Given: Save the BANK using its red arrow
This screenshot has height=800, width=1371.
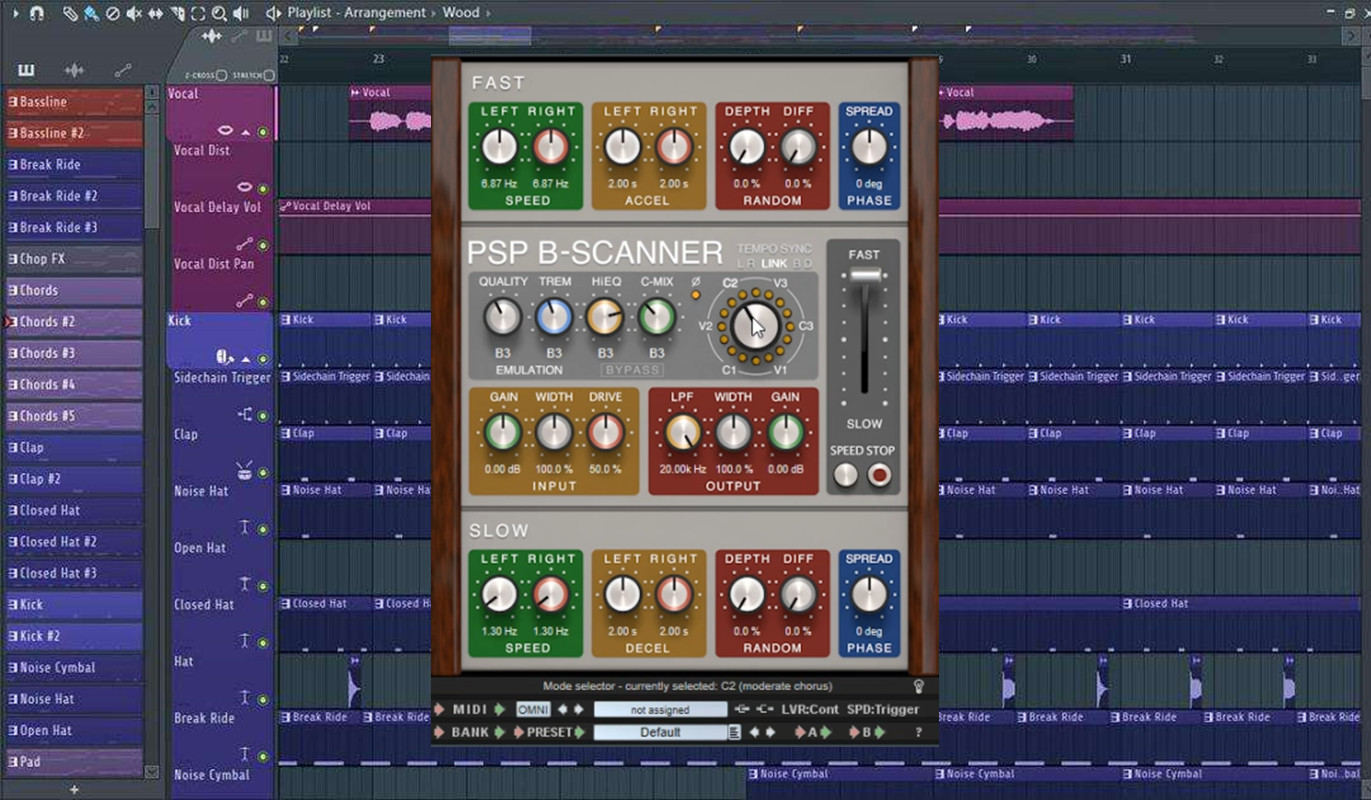Looking at the screenshot, I should click(x=438, y=732).
